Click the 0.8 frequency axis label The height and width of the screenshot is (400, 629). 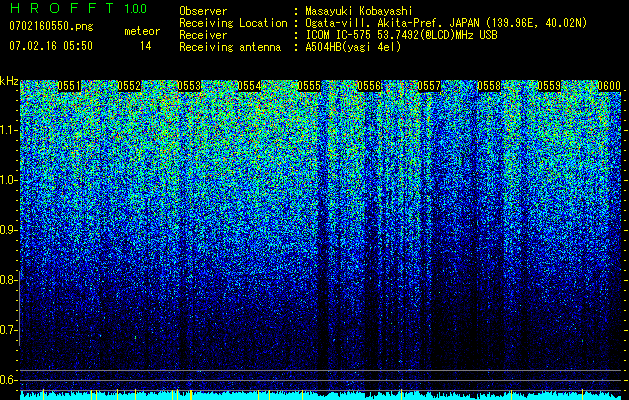pyautogui.click(x=7, y=280)
